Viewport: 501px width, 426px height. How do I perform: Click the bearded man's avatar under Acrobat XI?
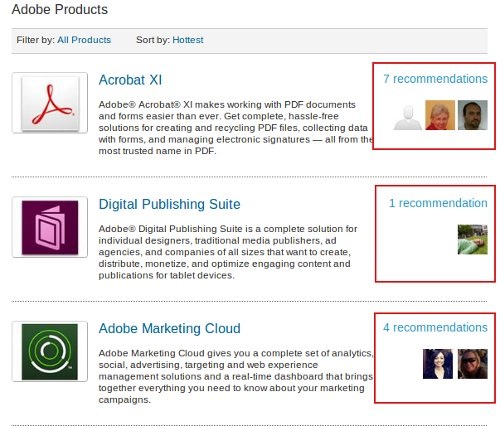pos(473,115)
